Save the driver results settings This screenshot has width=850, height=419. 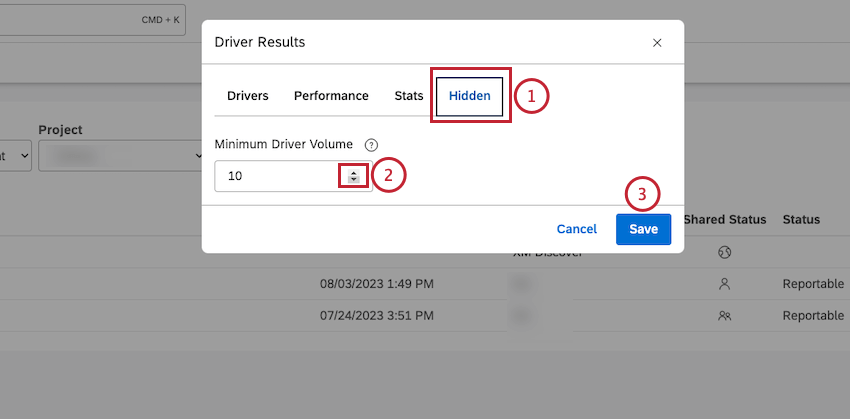click(643, 229)
